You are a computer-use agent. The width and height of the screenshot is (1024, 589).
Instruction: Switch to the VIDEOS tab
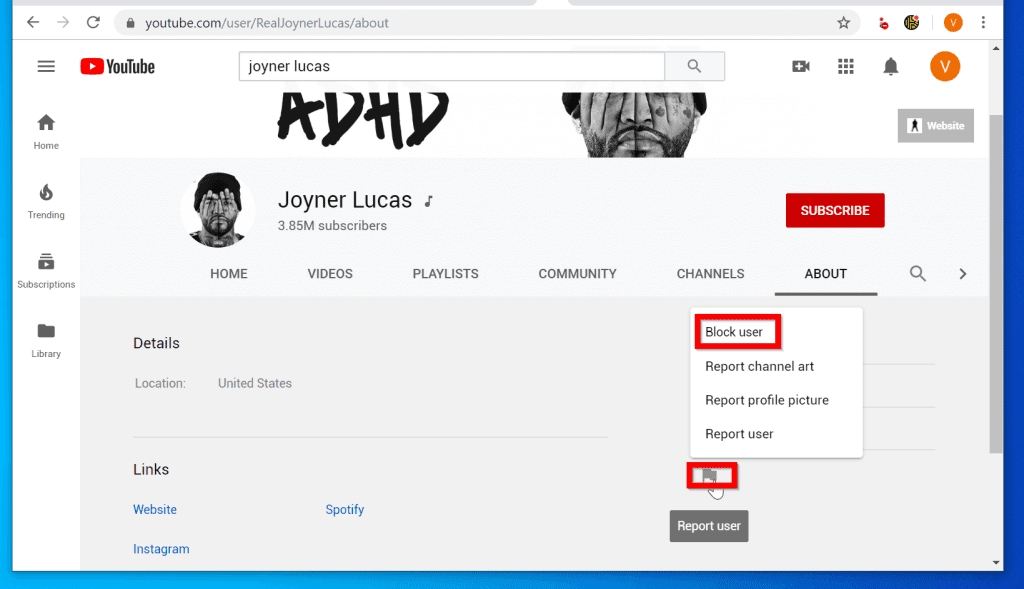click(x=330, y=274)
